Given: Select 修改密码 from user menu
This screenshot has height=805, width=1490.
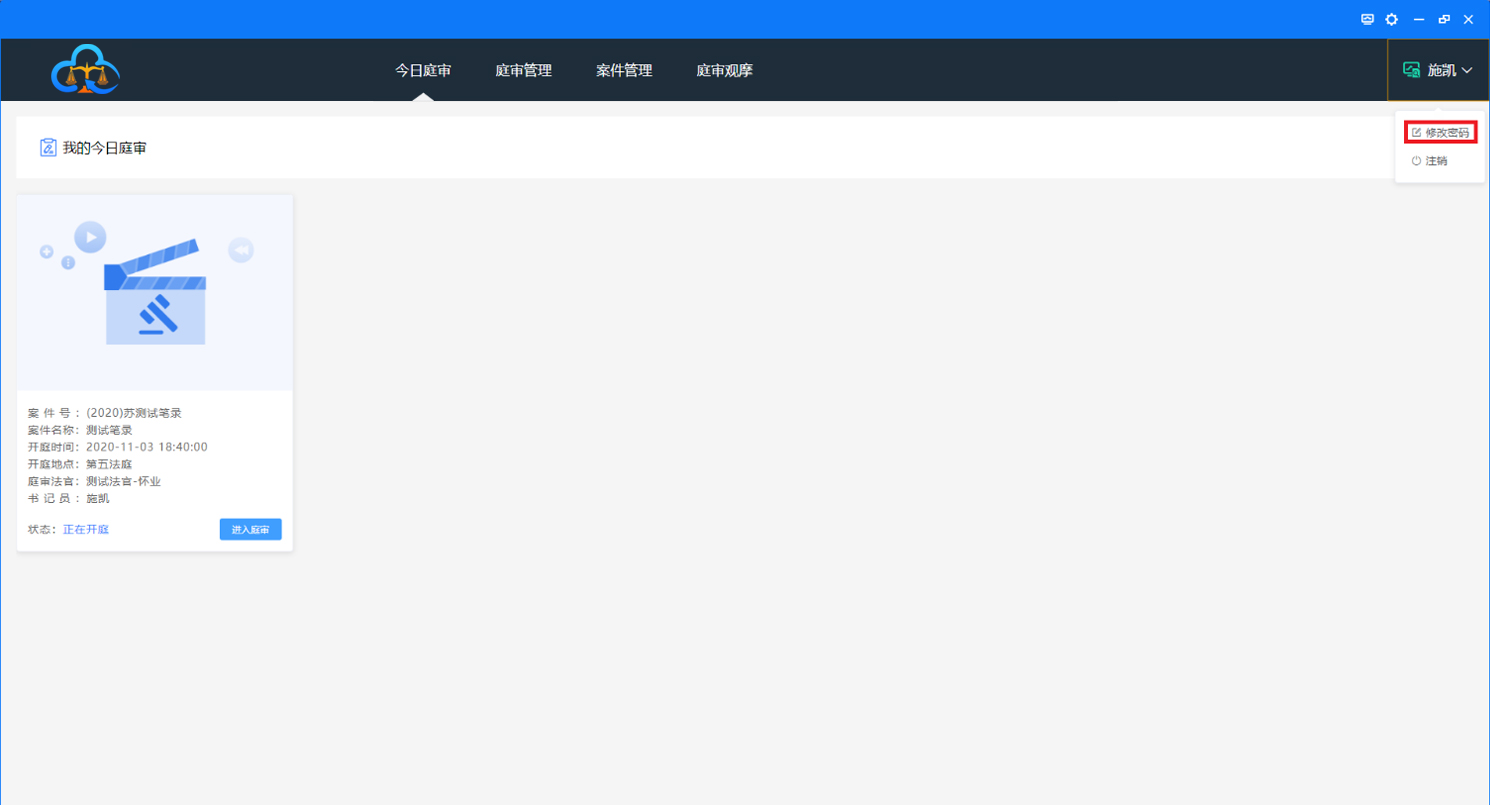Looking at the screenshot, I should point(1447,133).
